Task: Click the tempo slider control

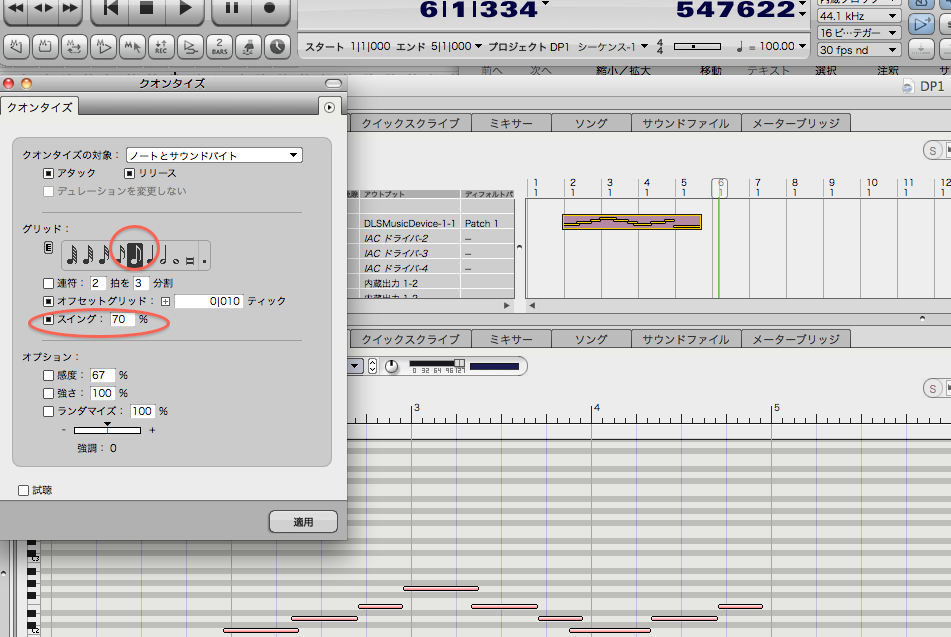Action: pos(697,46)
